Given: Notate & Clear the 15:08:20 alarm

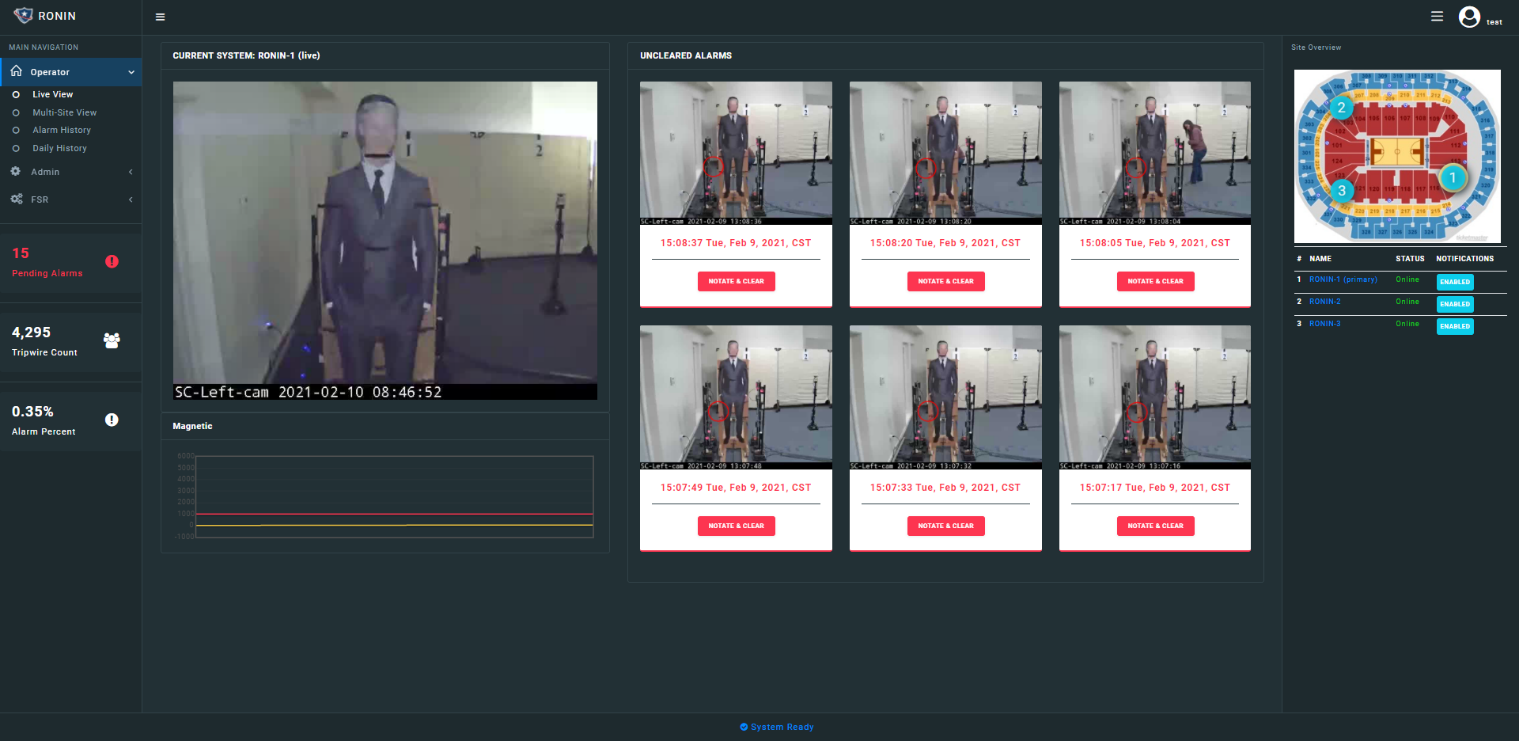Looking at the screenshot, I should pyautogui.click(x=946, y=281).
